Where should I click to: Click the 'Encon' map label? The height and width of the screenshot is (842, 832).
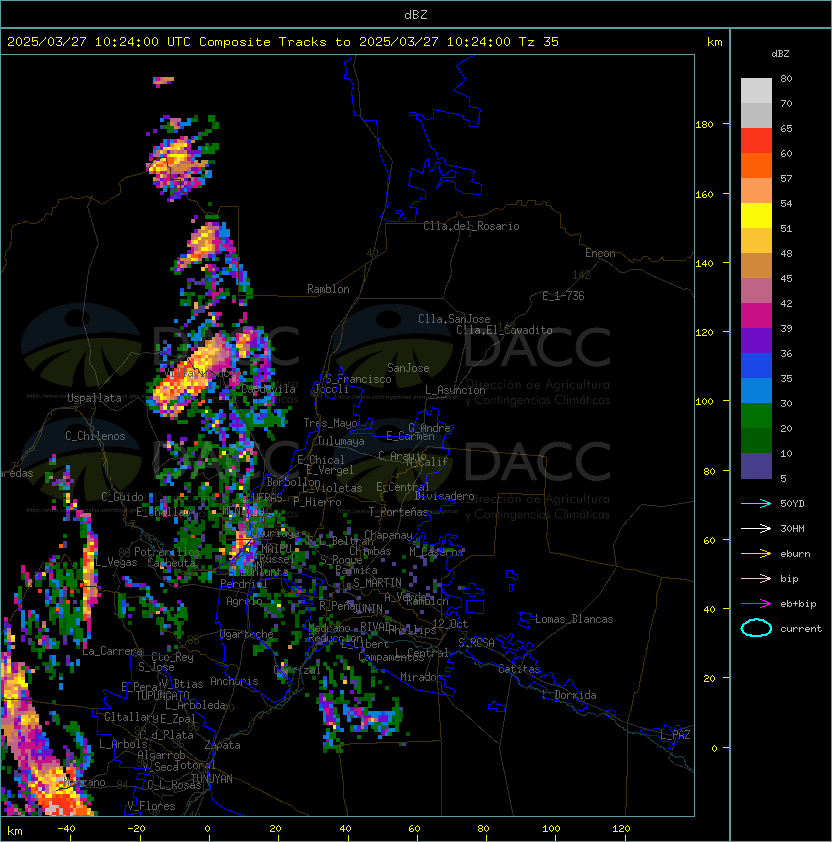pos(600,253)
